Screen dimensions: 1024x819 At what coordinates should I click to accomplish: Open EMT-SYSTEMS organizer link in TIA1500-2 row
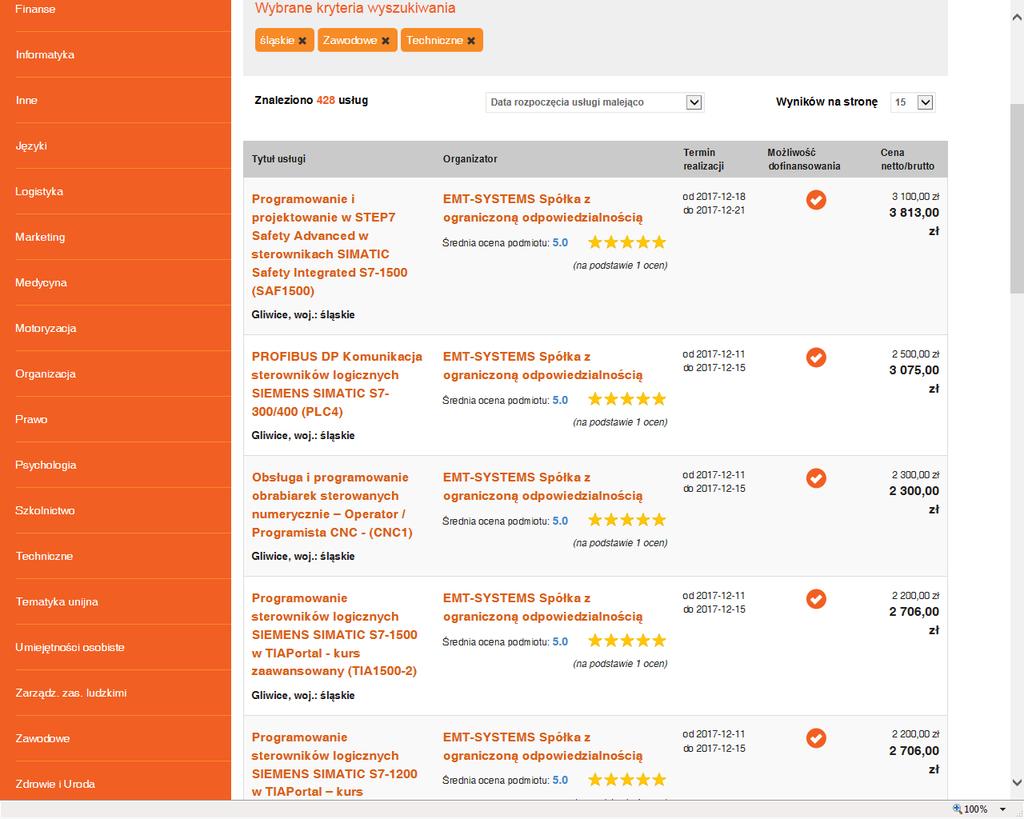pyautogui.click(x=543, y=607)
